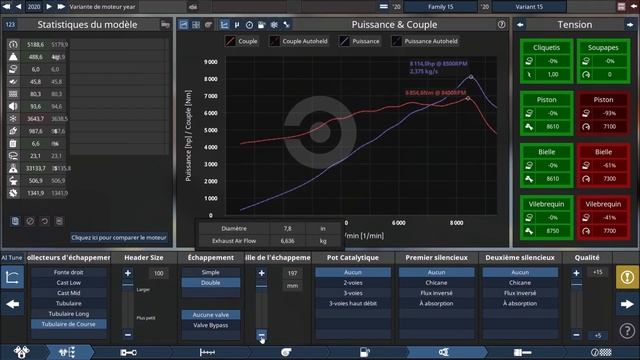Select the power curve graph view icon
Image resolution: width=640 pixels, height=360 pixels.
click(224, 24)
